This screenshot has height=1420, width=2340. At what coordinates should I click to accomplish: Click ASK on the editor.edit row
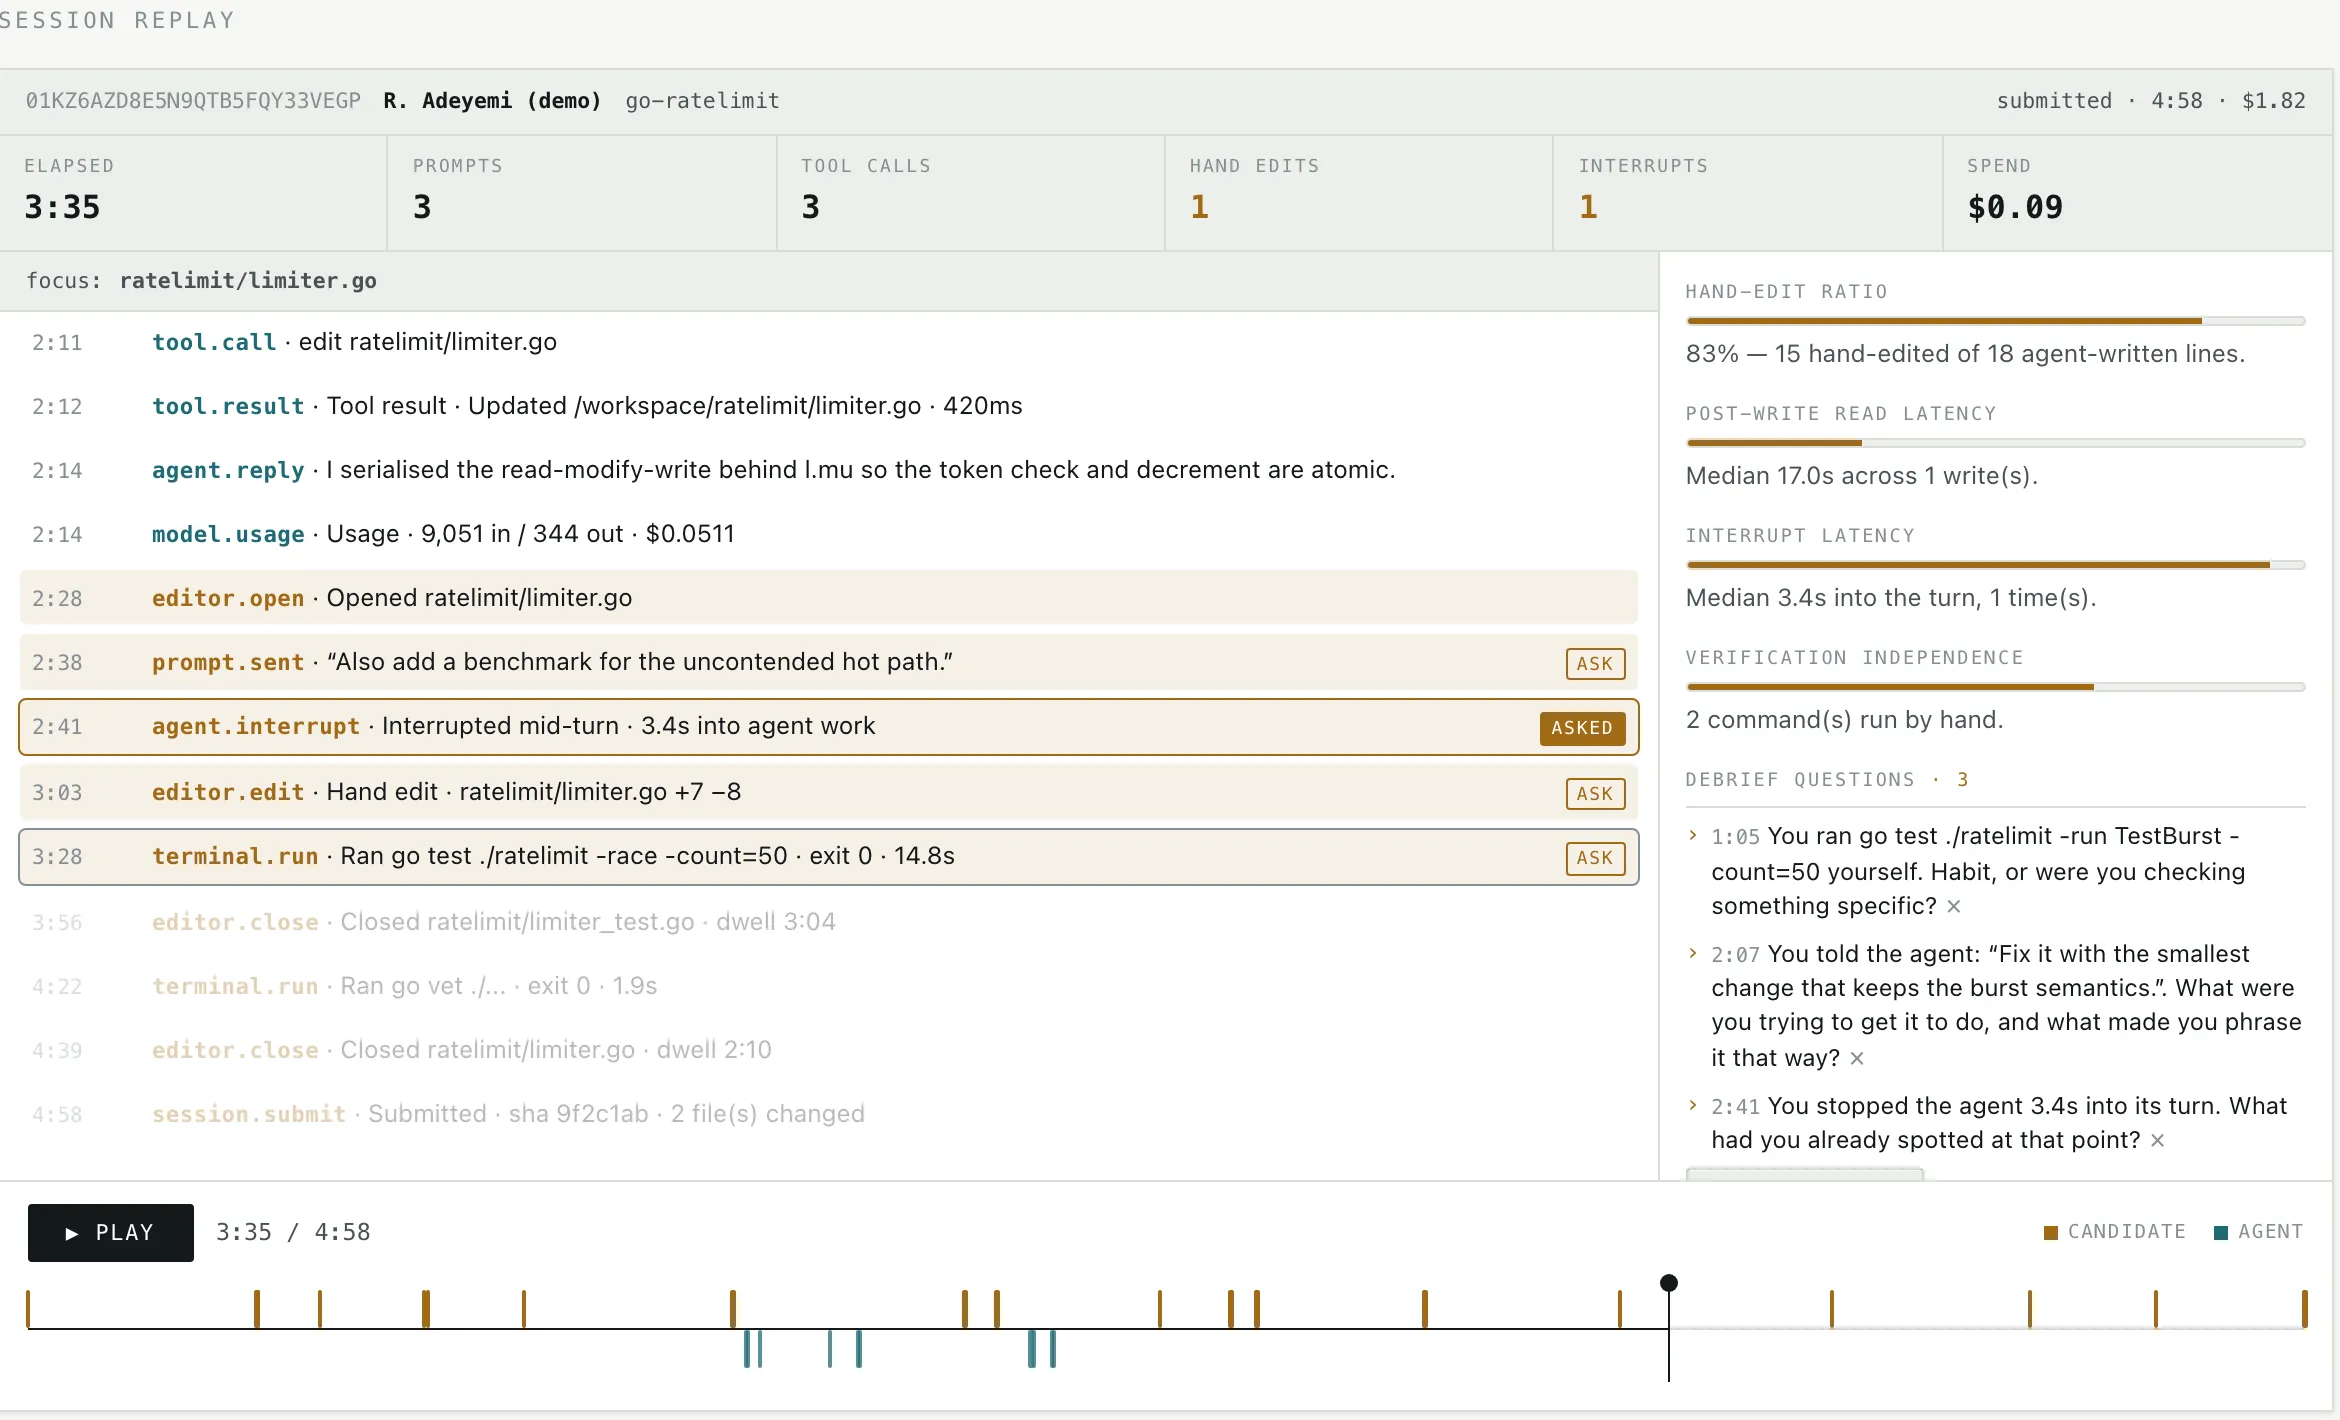pos(1595,793)
